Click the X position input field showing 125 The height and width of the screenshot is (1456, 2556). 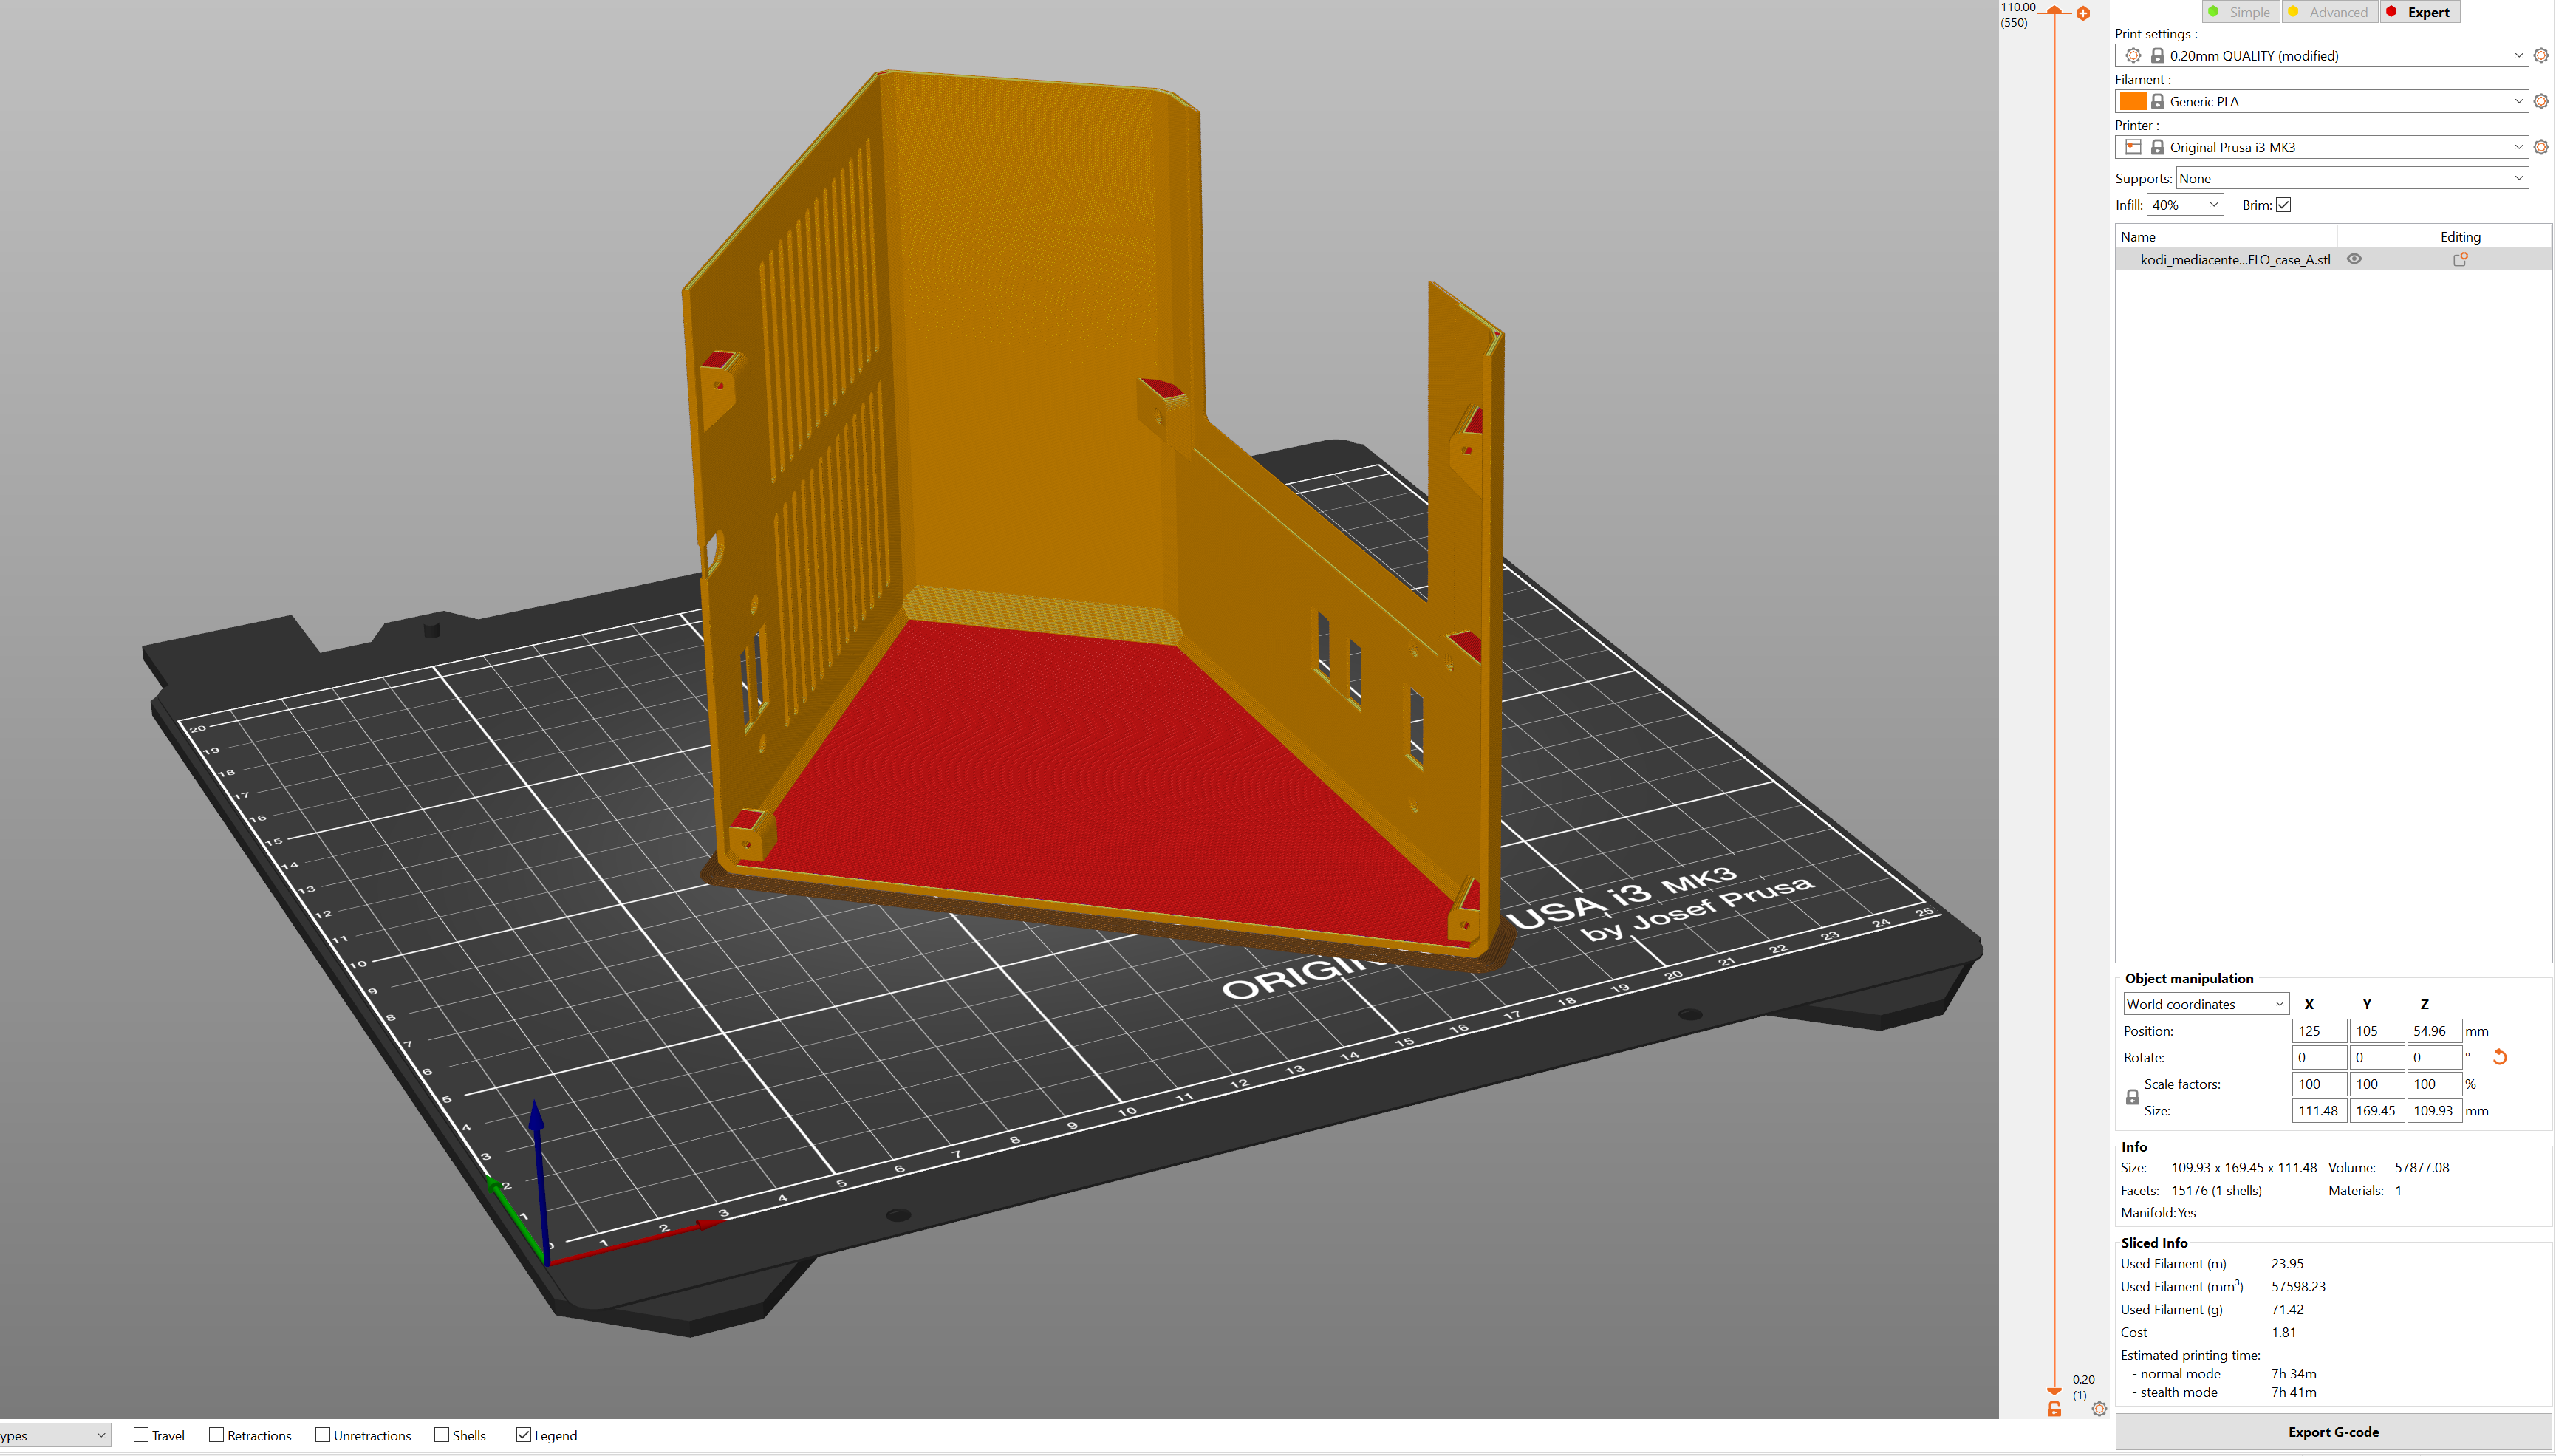point(2320,1030)
